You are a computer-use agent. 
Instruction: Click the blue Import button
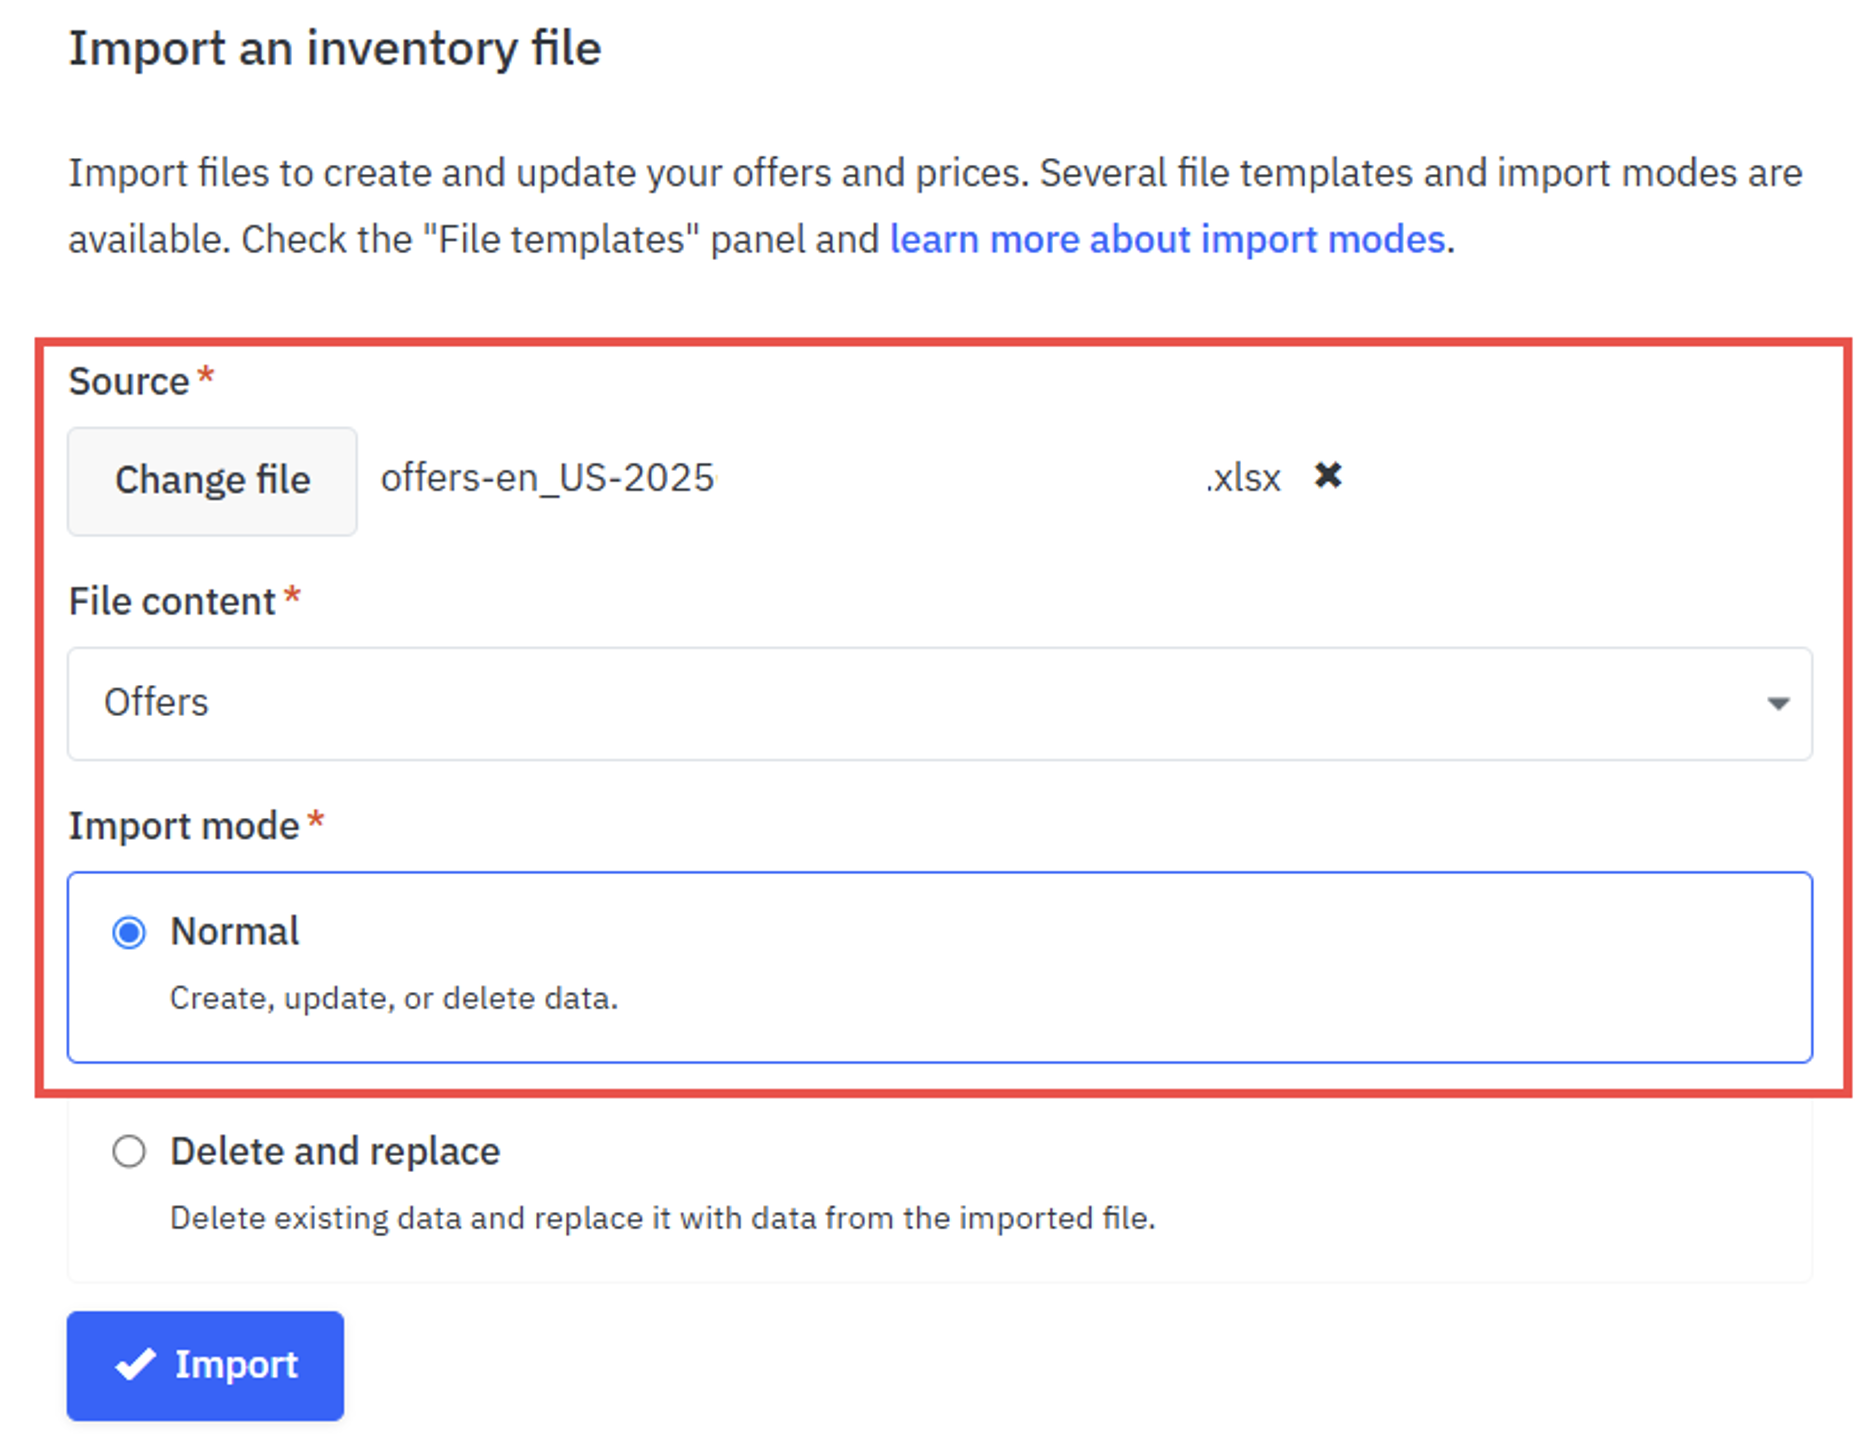tap(205, 1365)
